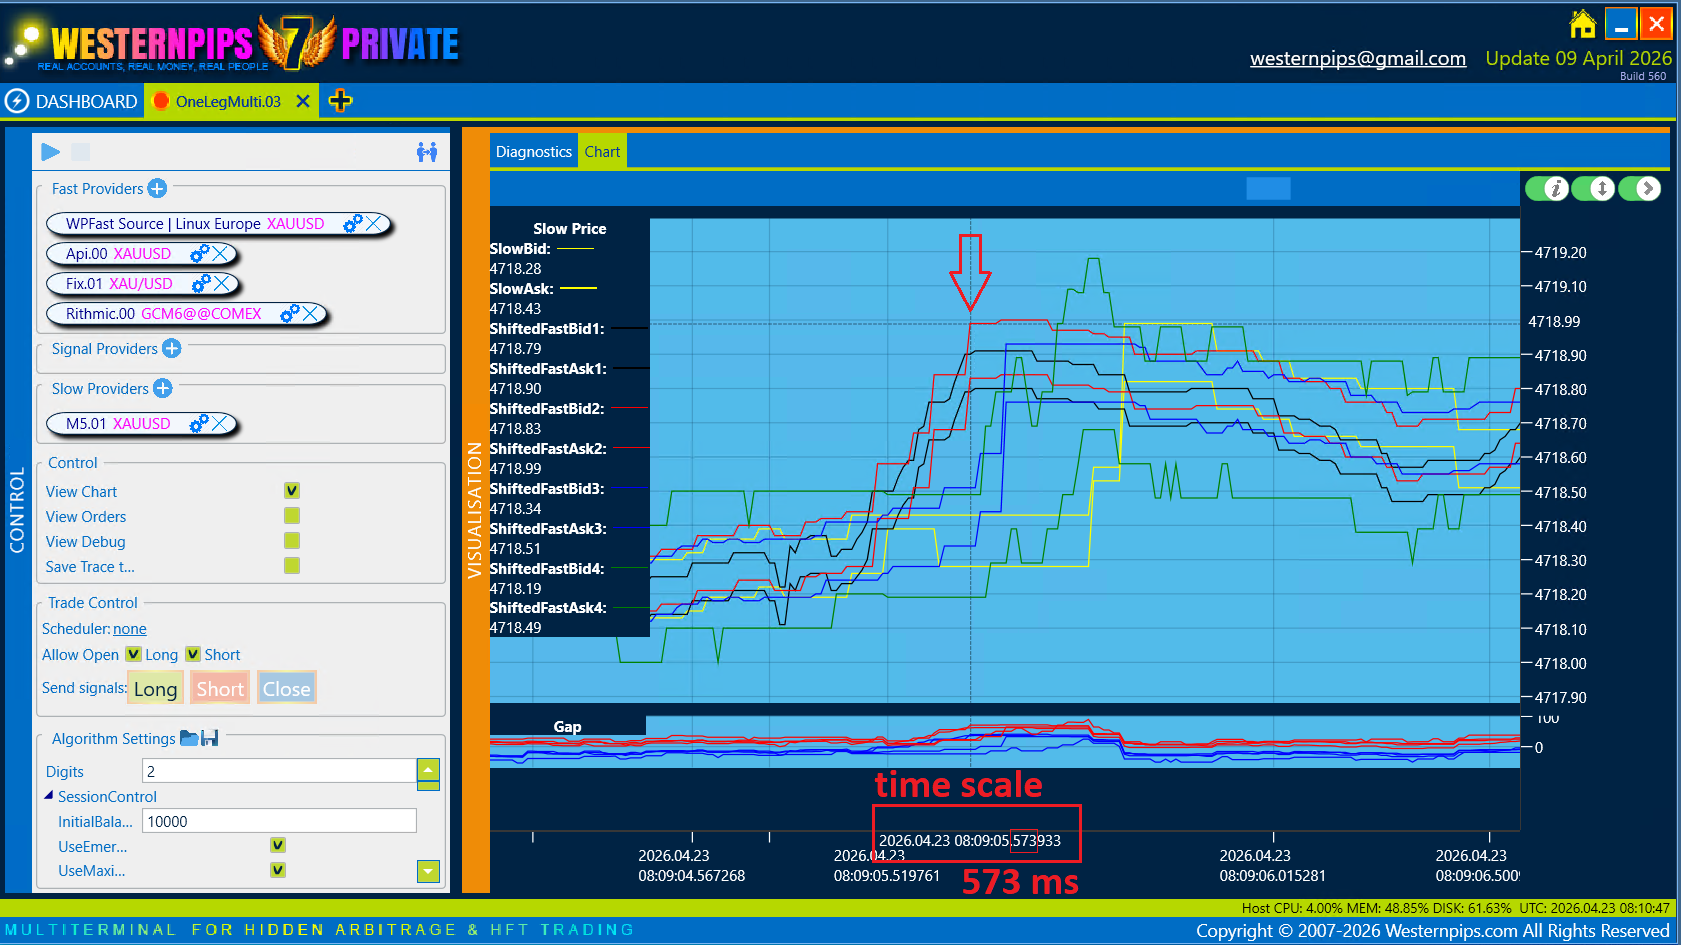Toggle the UseMaxi... checkbox

(x=278, y=870)
